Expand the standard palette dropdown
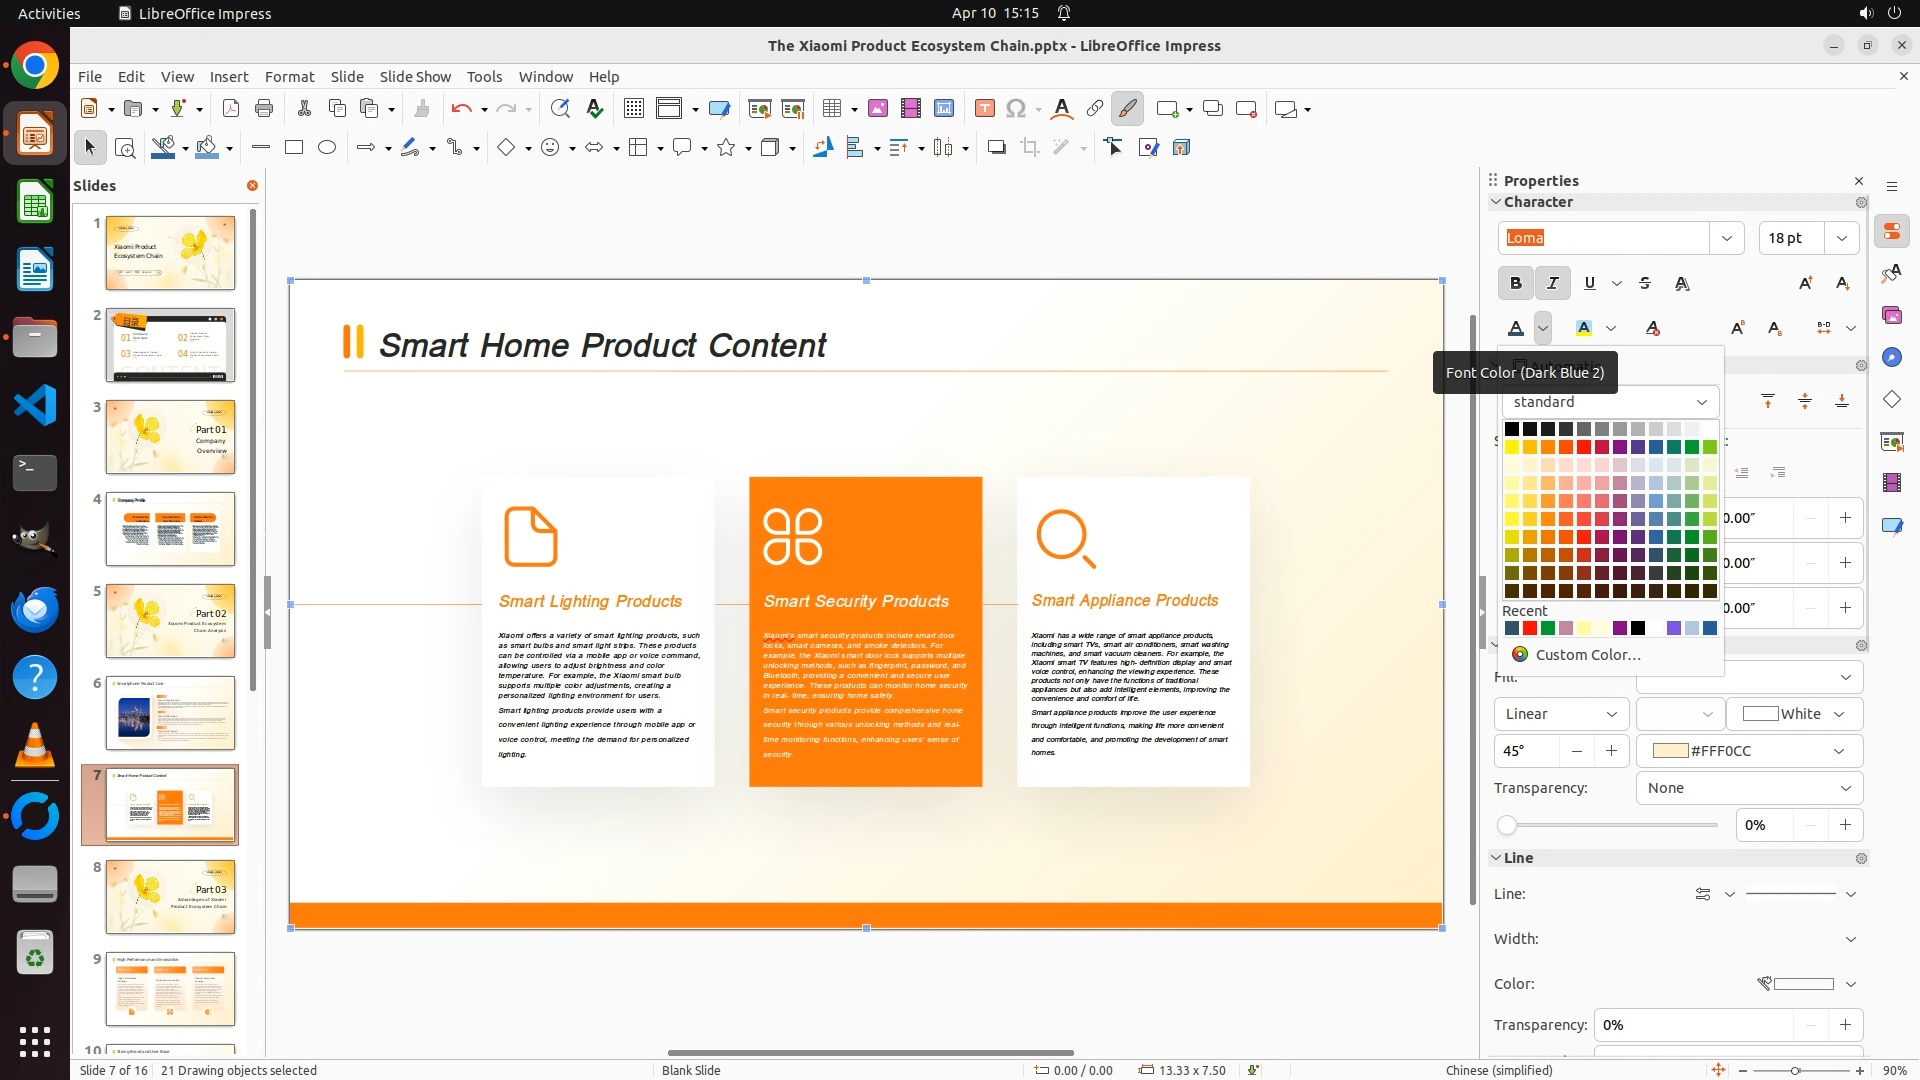 [x=1701, y=402]
